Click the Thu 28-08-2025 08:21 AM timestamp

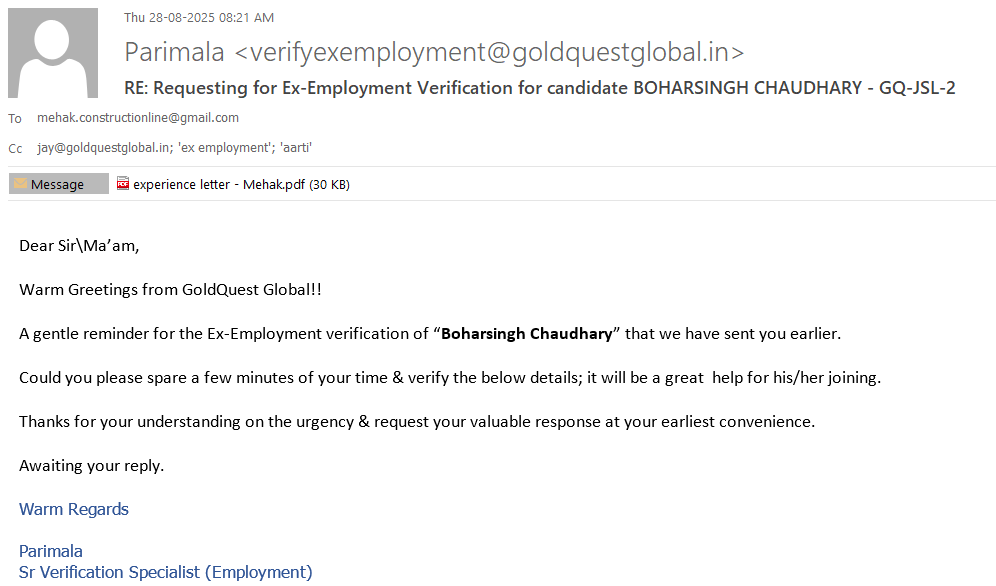pos(199,17)
